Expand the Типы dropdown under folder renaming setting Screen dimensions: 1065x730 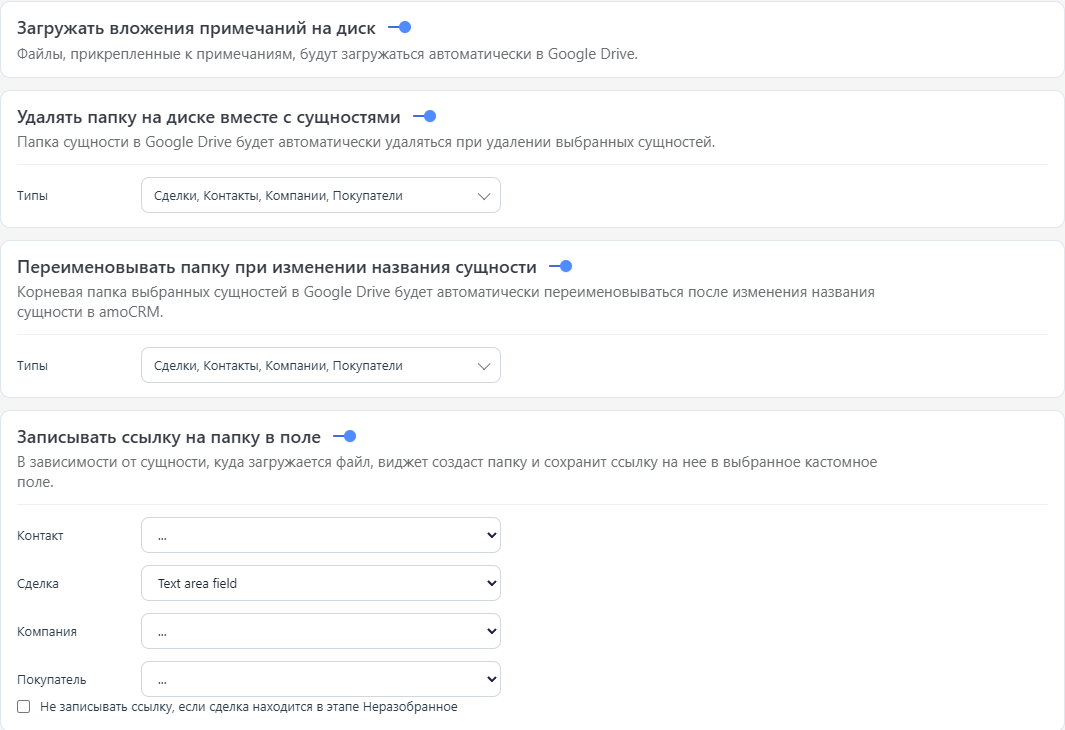pyautogui.click(x=320, y=365)
